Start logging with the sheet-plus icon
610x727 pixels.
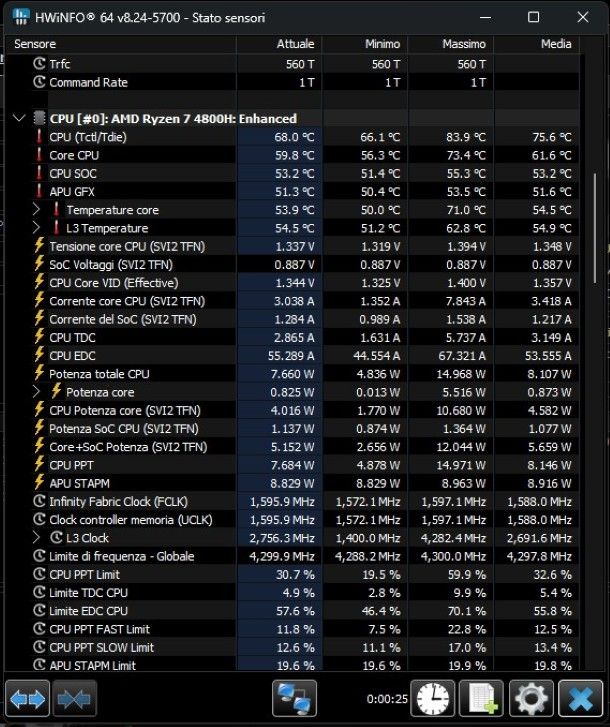coord(482,699)
